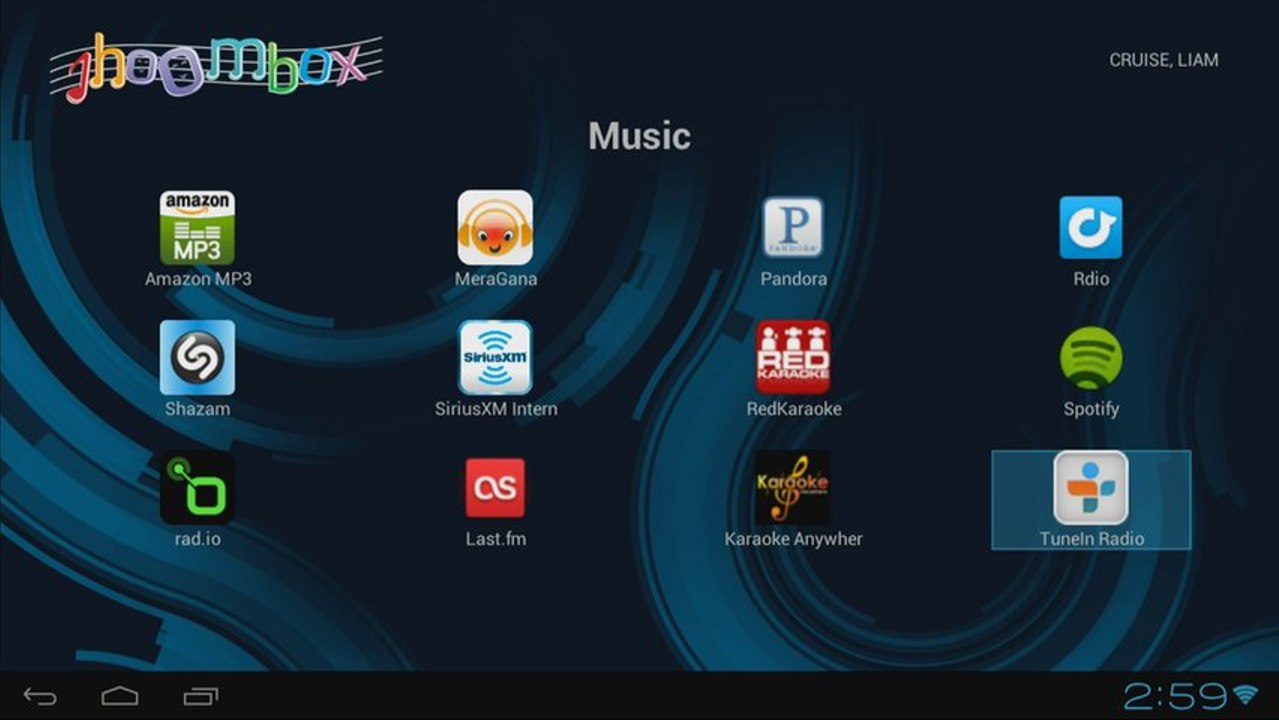Open the Amazon MP3 app icon
Screen dimensions: 1279x720
(x=197, y=228)
